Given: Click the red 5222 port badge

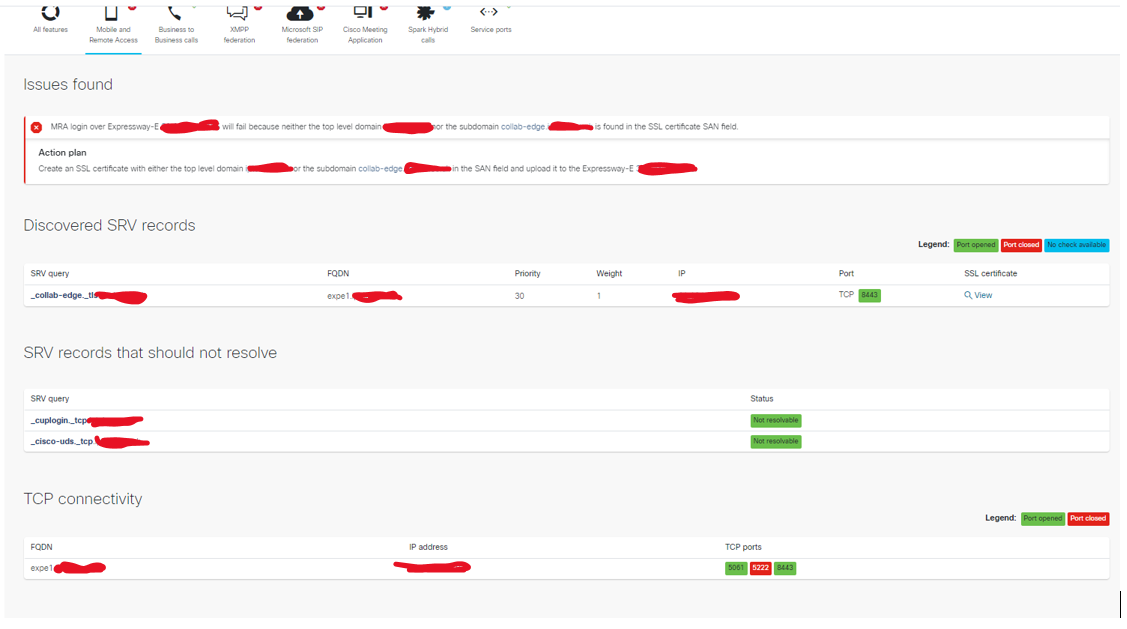Looking at the screenshot, I should 760,568.
